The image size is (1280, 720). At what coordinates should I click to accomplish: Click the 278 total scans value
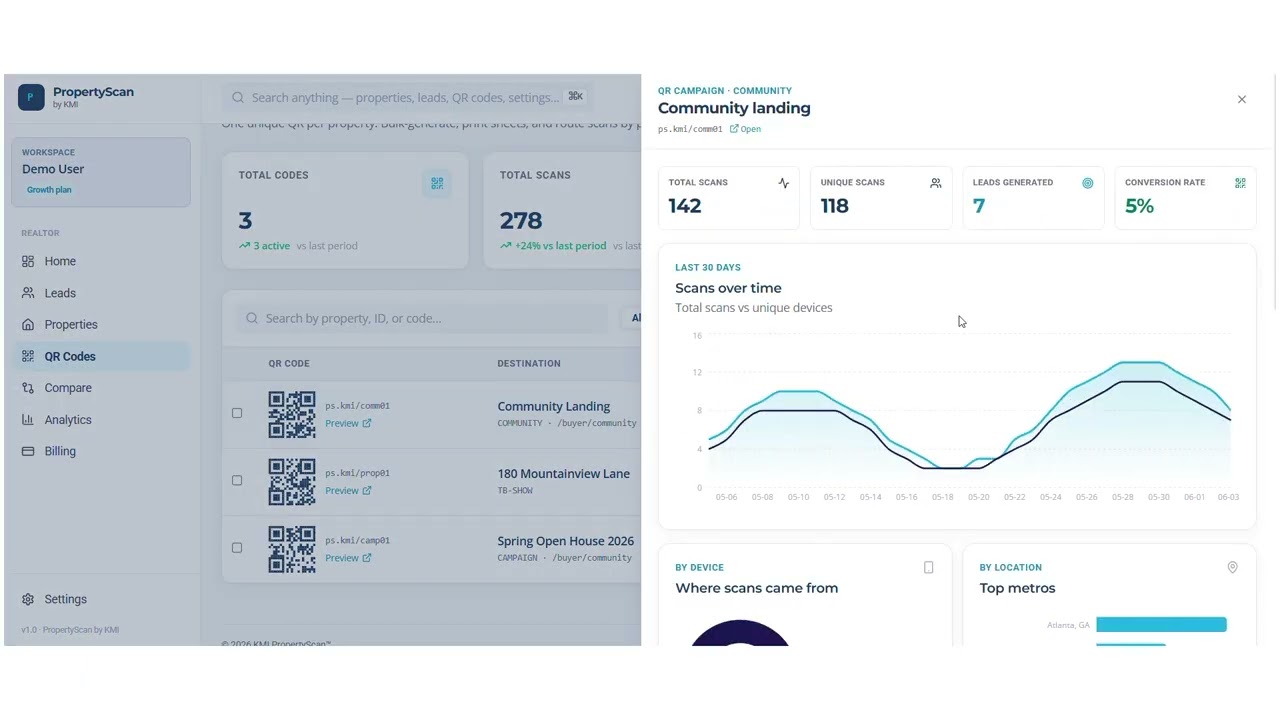pos(521,220)
